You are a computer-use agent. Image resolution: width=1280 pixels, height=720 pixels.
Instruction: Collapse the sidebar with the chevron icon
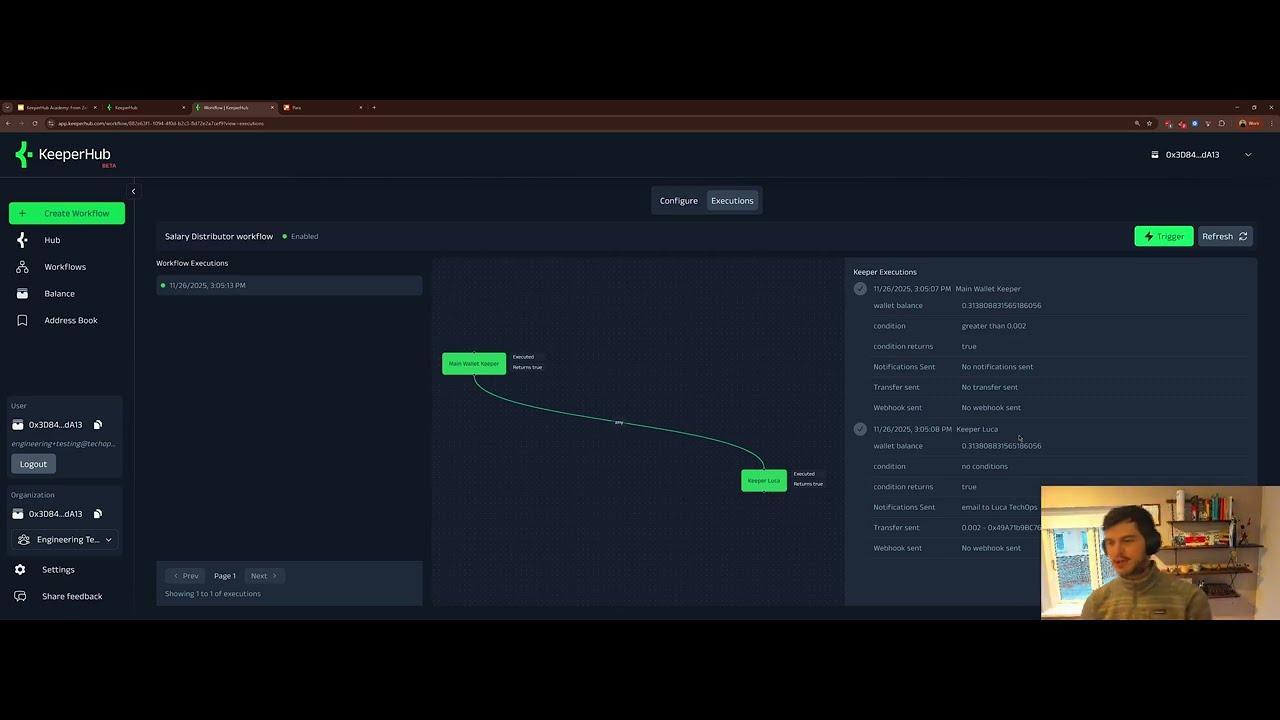[133, 191]
